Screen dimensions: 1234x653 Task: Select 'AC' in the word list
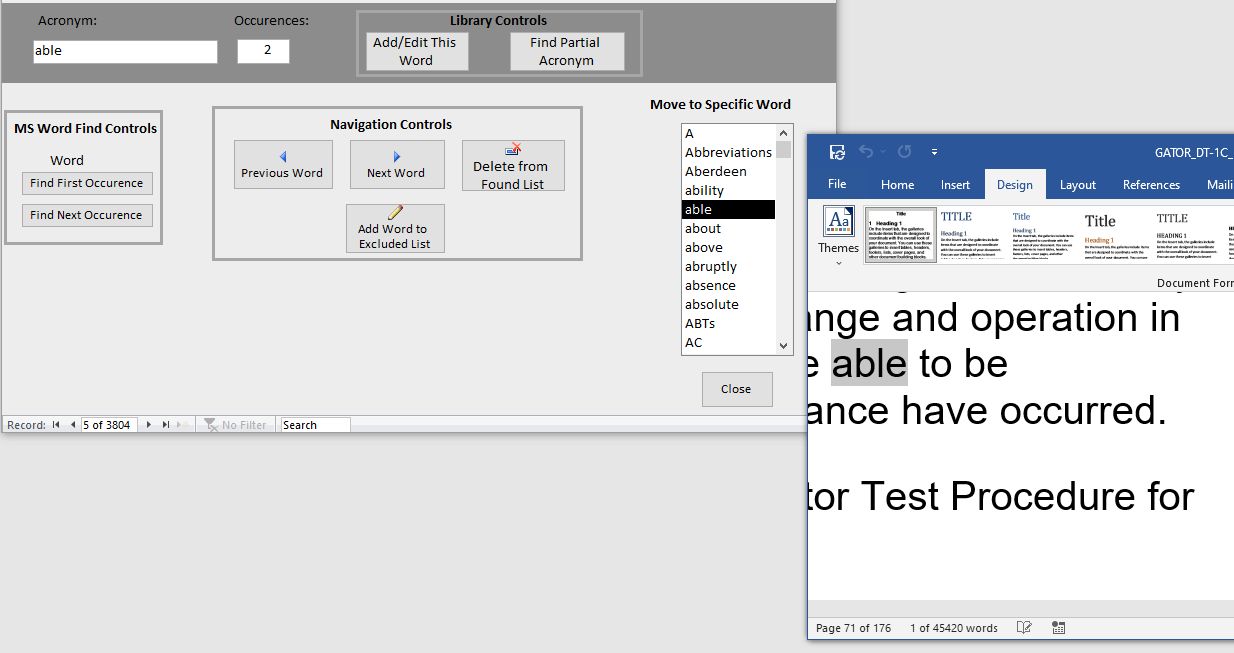pos(728,342)
